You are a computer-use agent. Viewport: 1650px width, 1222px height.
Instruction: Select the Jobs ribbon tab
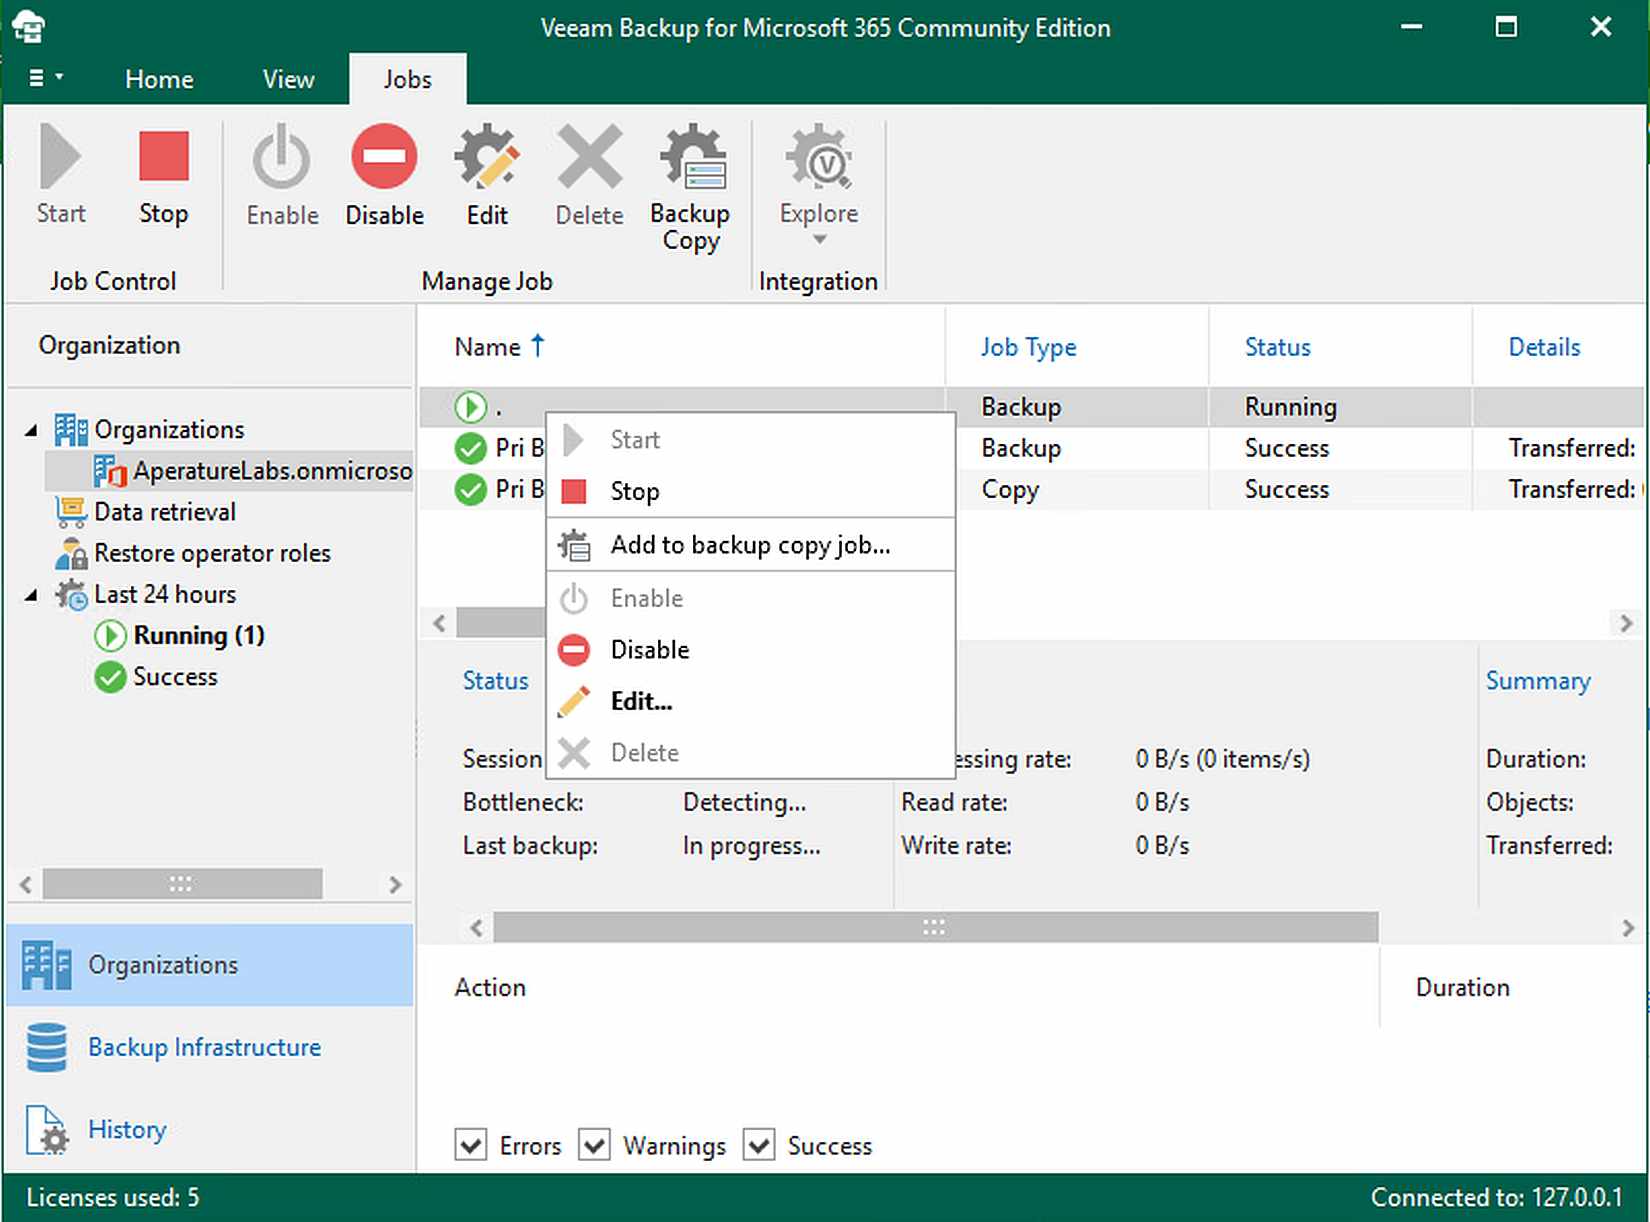point(408,79)
